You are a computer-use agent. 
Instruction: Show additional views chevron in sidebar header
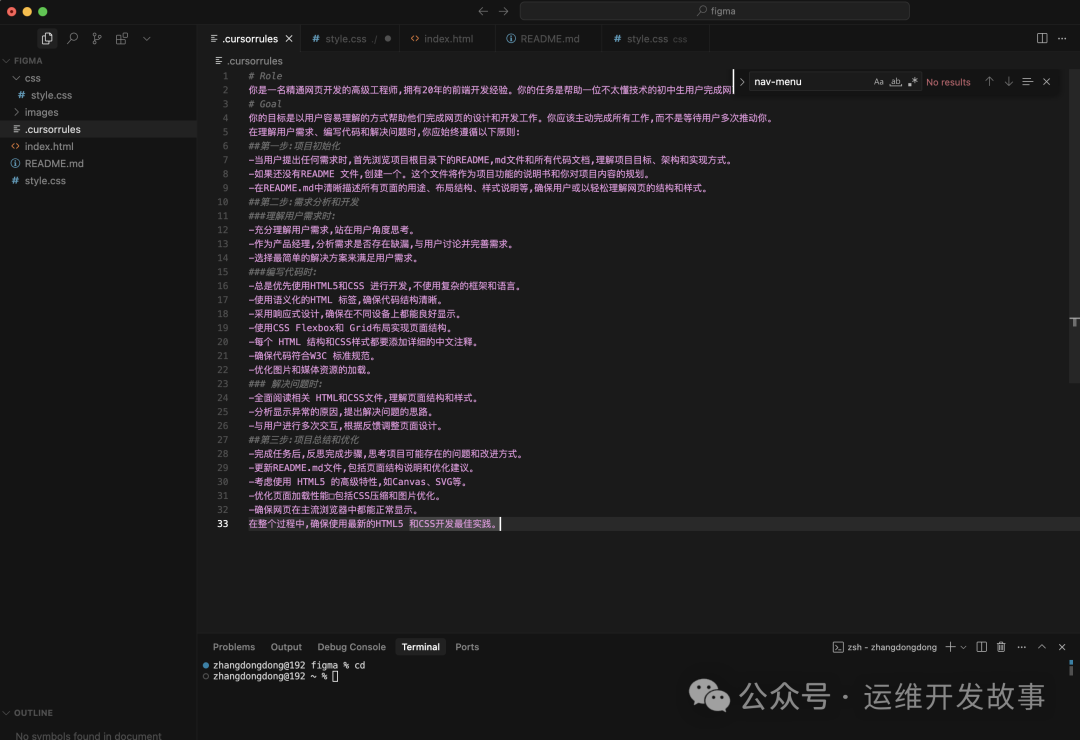pos(147,39)
